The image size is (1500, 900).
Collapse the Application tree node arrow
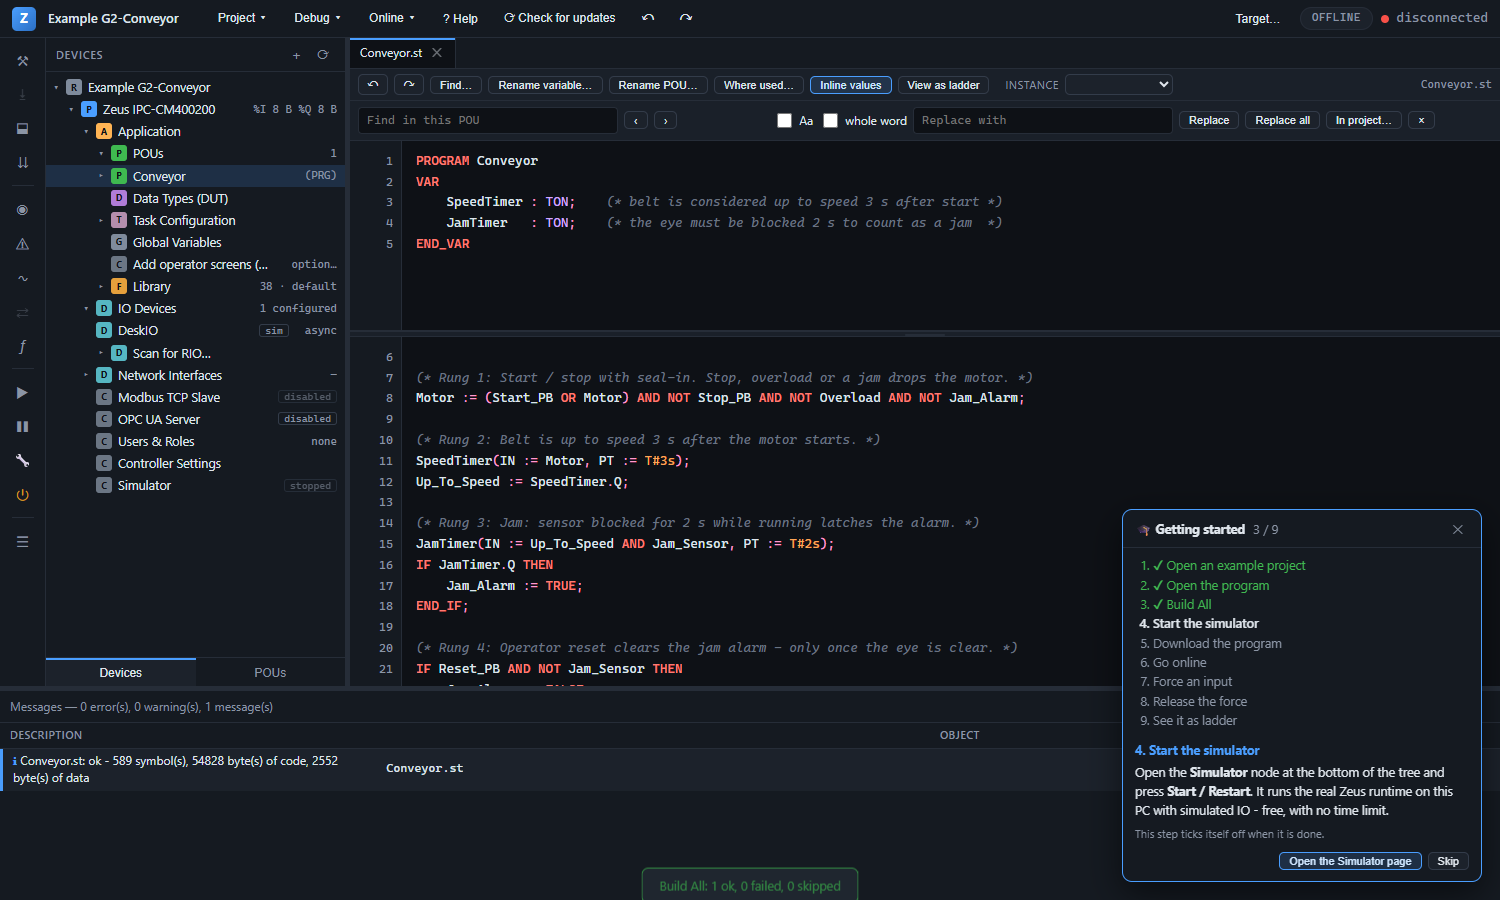point(86,132)
